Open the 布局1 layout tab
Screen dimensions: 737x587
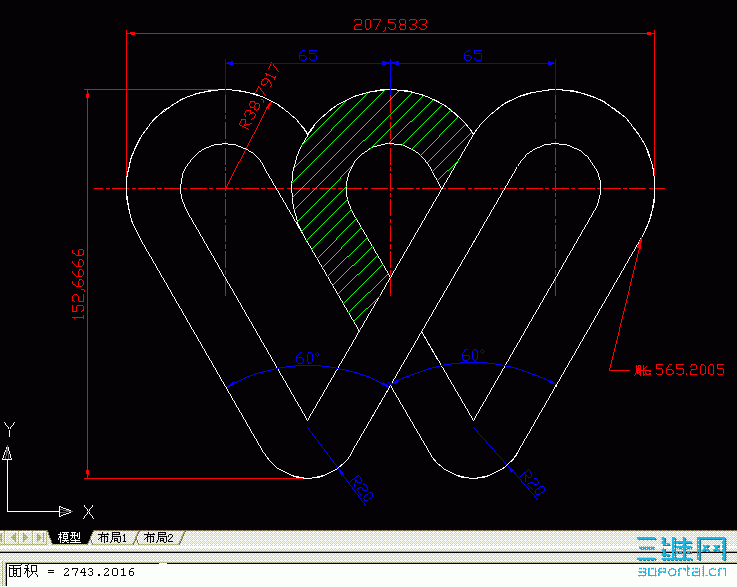[112, 537]
